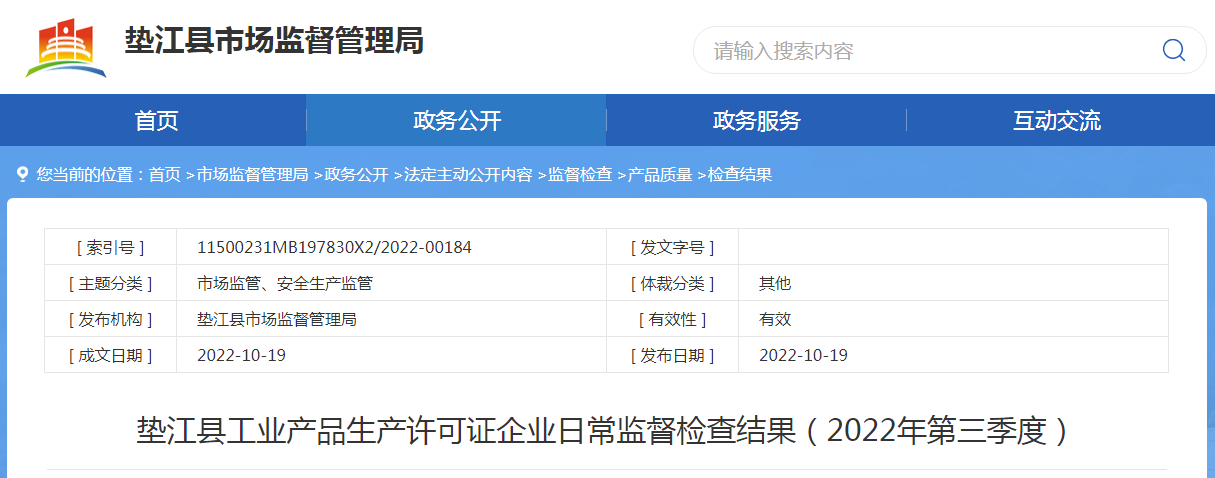
Task: Click the 监督检查 breadcrumb link
Action: coord(580,174)
